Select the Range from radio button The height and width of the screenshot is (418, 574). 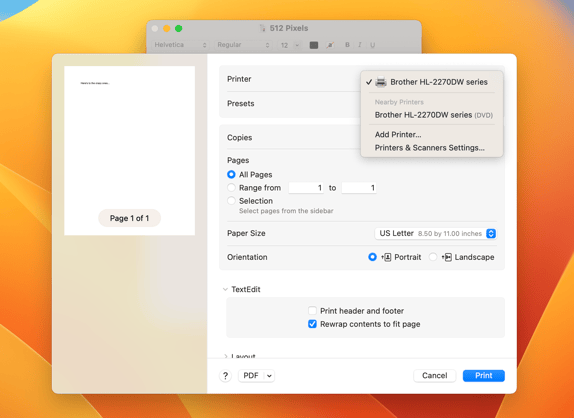pos(231,188)
